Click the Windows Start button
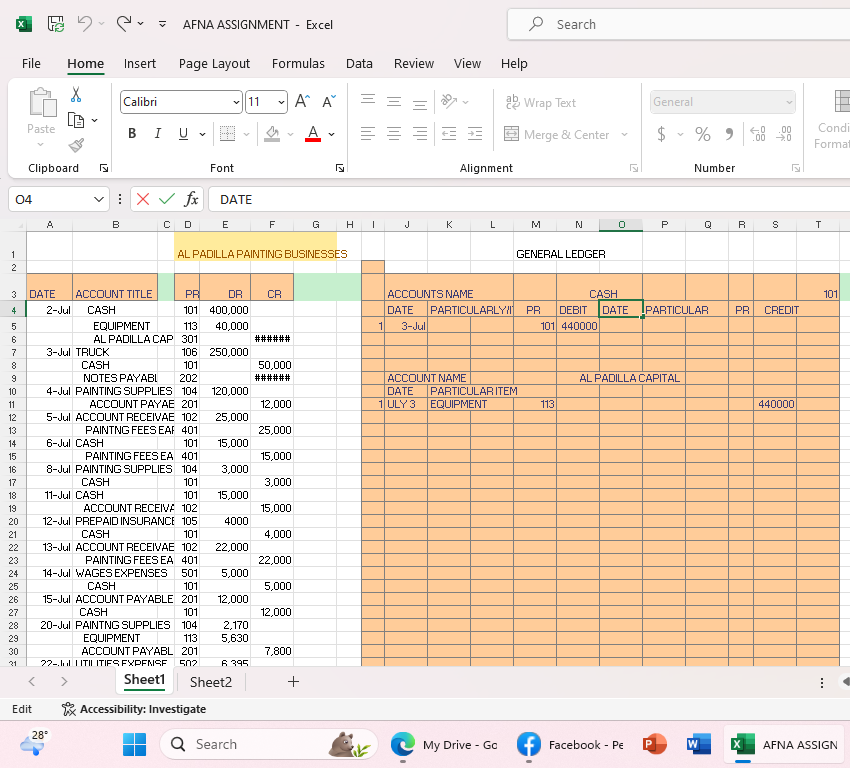This screenshot has height=768, width=850. click(134, 744)
